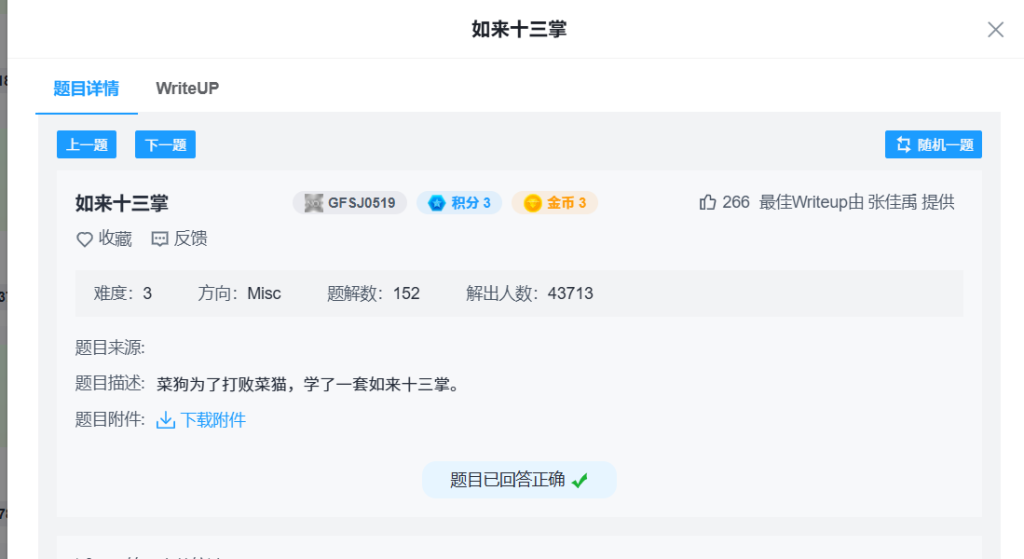Click the thumbs-up like icon

point(708,202)
